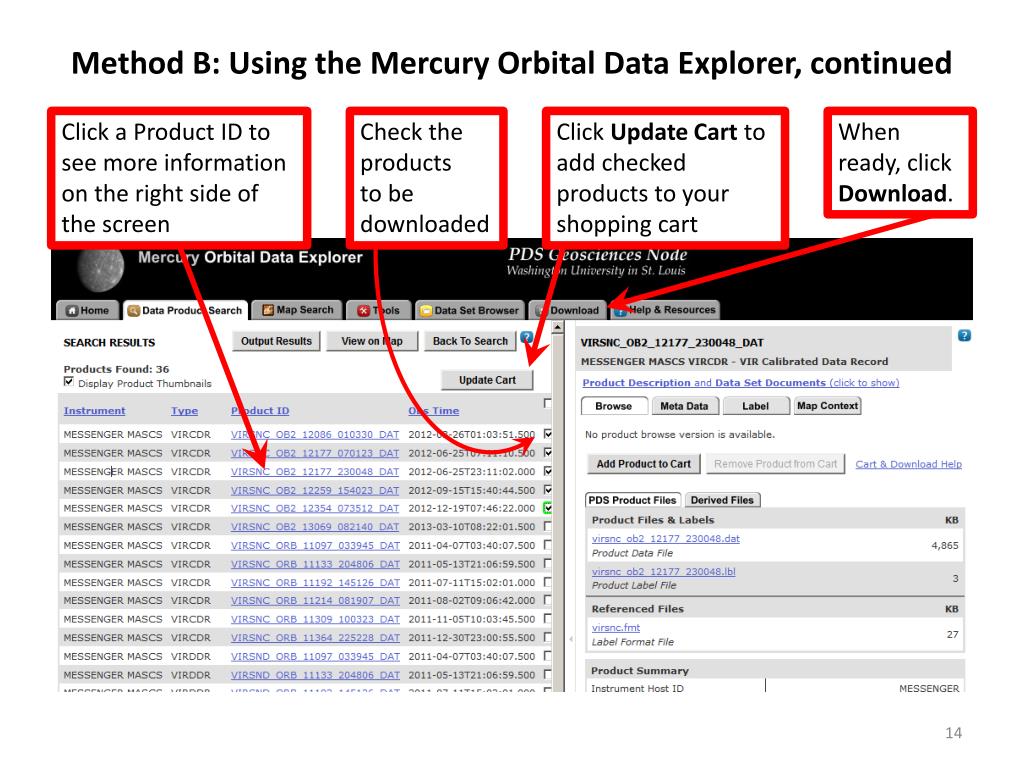
Task: Open product VIRSND_ORB_11097_033945_DAT
Action: [x=315, y=656]
